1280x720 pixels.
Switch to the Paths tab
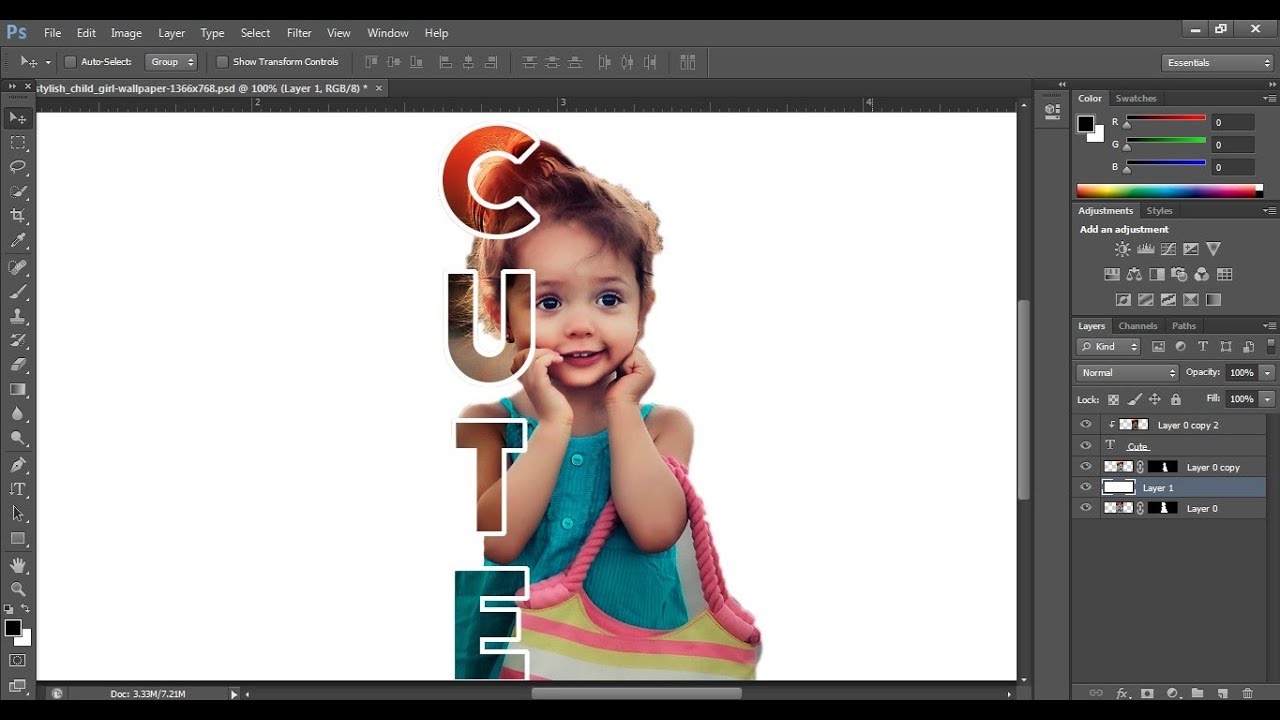click(x=1184, y=326)
